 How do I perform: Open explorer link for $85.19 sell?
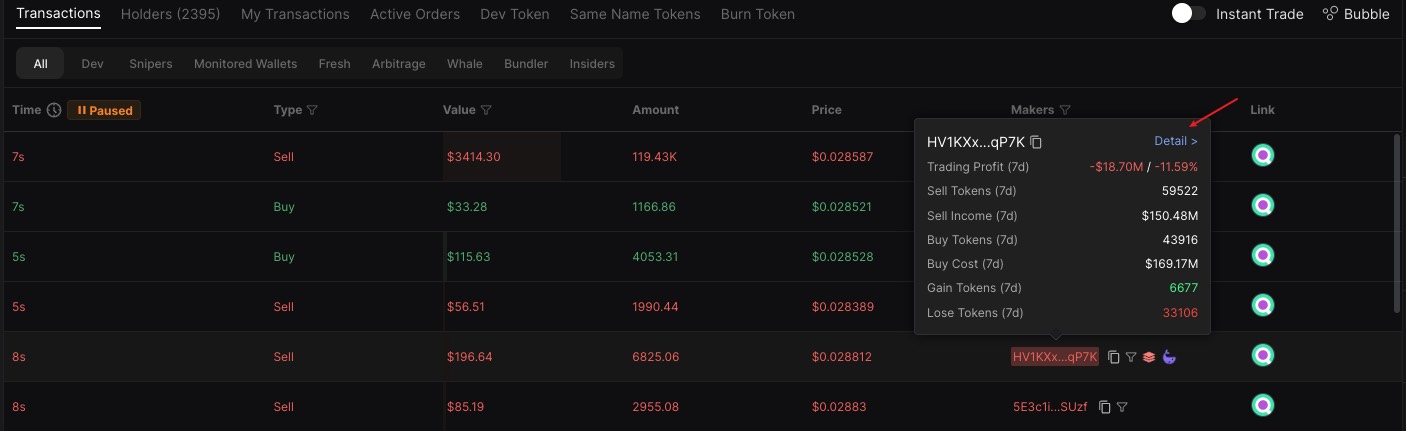pos(1263,406)
